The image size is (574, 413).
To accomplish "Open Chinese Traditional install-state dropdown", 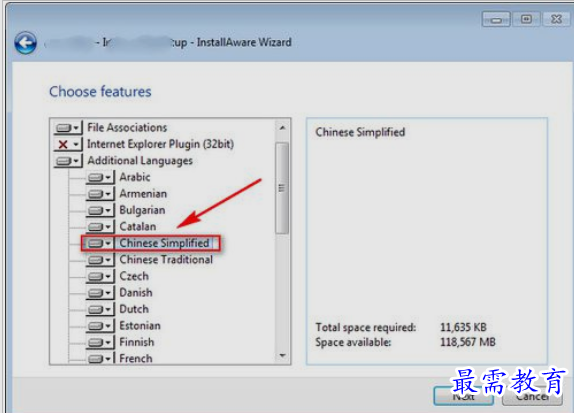I will pos(100,260).
